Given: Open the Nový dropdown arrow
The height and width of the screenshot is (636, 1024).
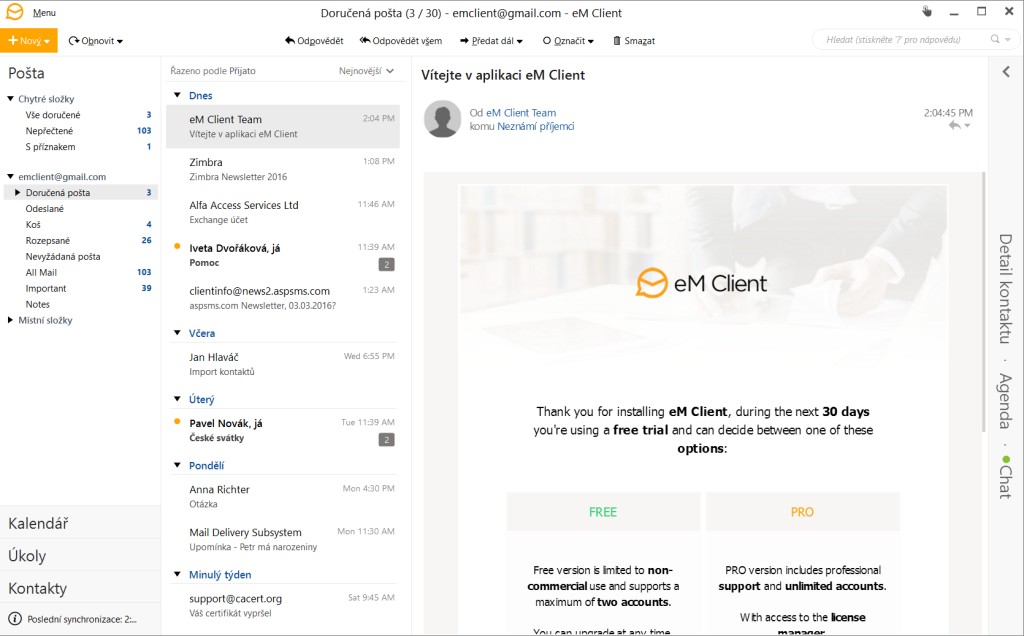Looking at the screenshot, I should pos(47,41).
